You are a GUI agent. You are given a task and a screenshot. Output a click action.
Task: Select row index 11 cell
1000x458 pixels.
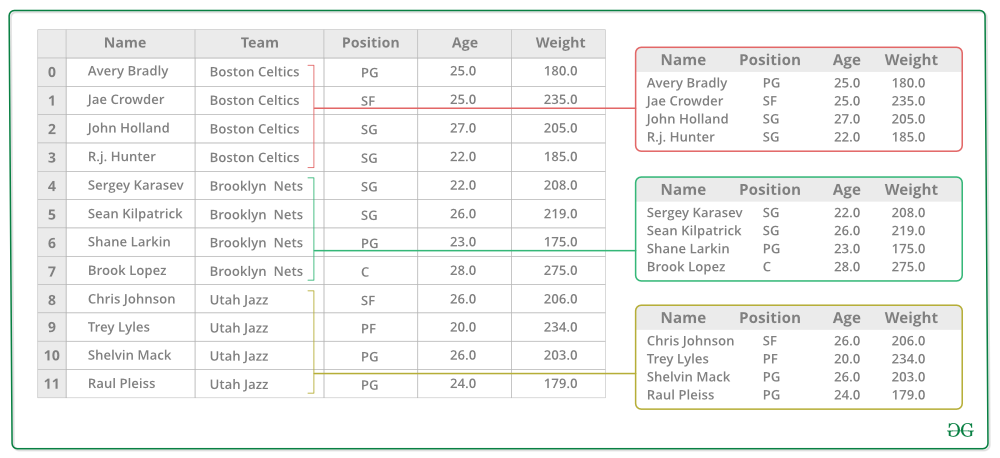click(x=52, y=384)
